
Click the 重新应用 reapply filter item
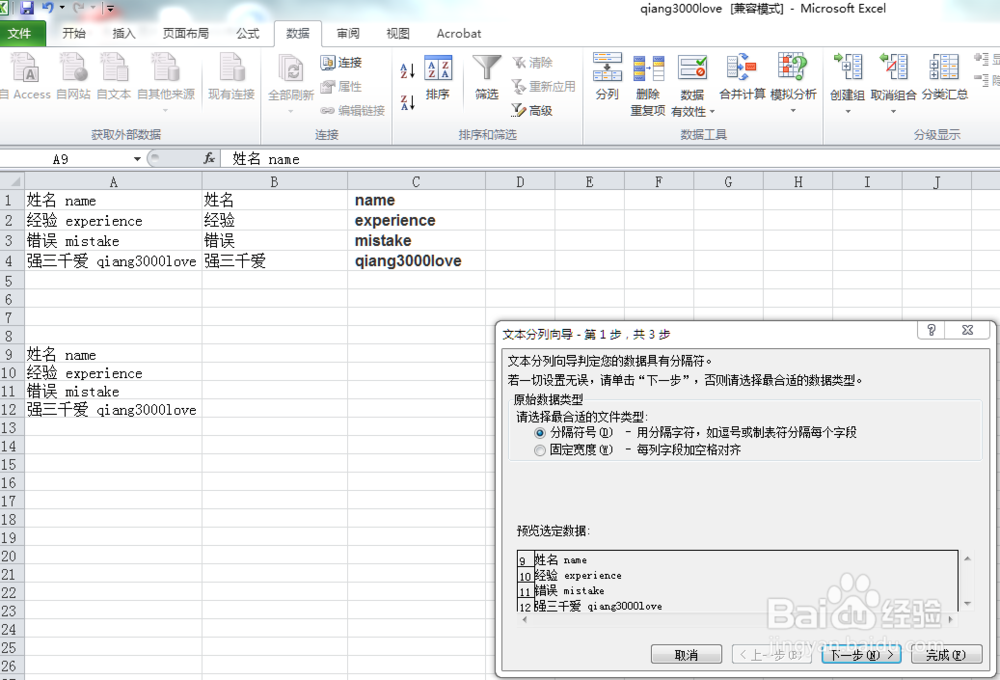(x=544, y=86)
